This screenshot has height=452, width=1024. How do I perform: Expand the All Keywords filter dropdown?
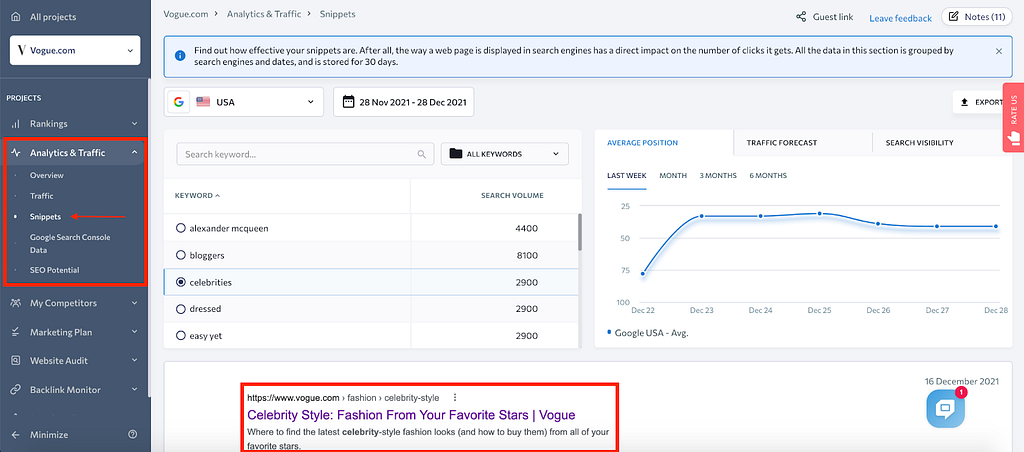[x=505, y=154]
